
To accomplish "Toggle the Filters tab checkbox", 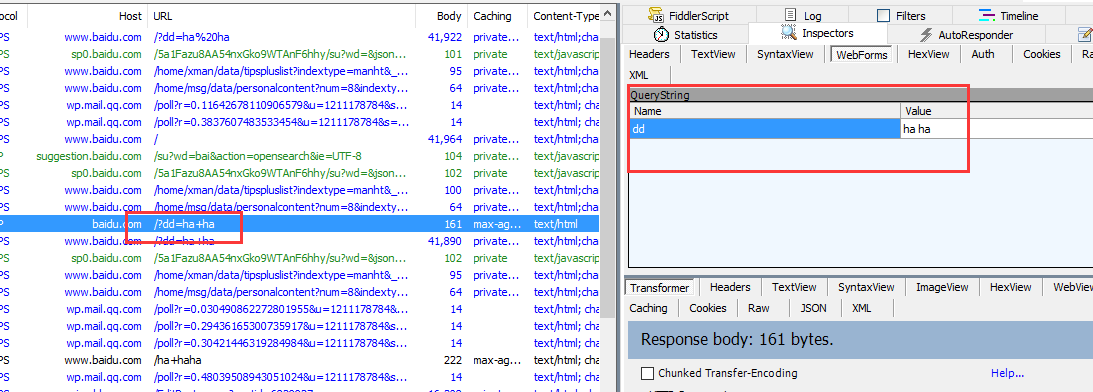I will (883, 15).
